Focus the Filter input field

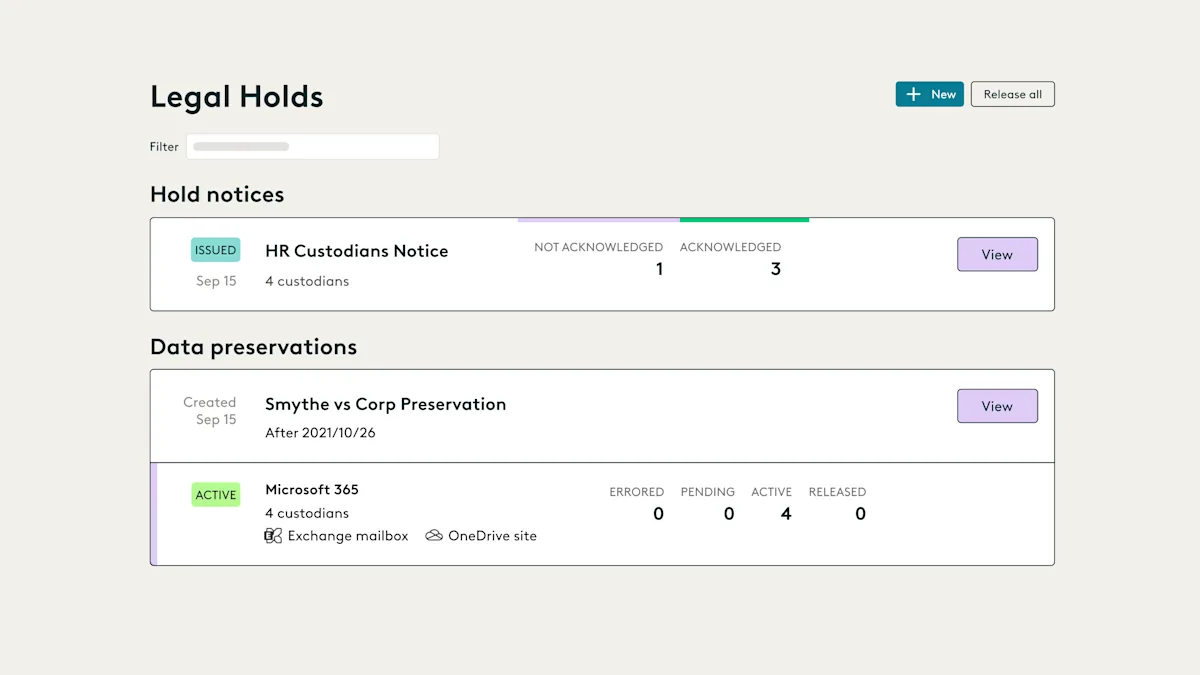313,146
